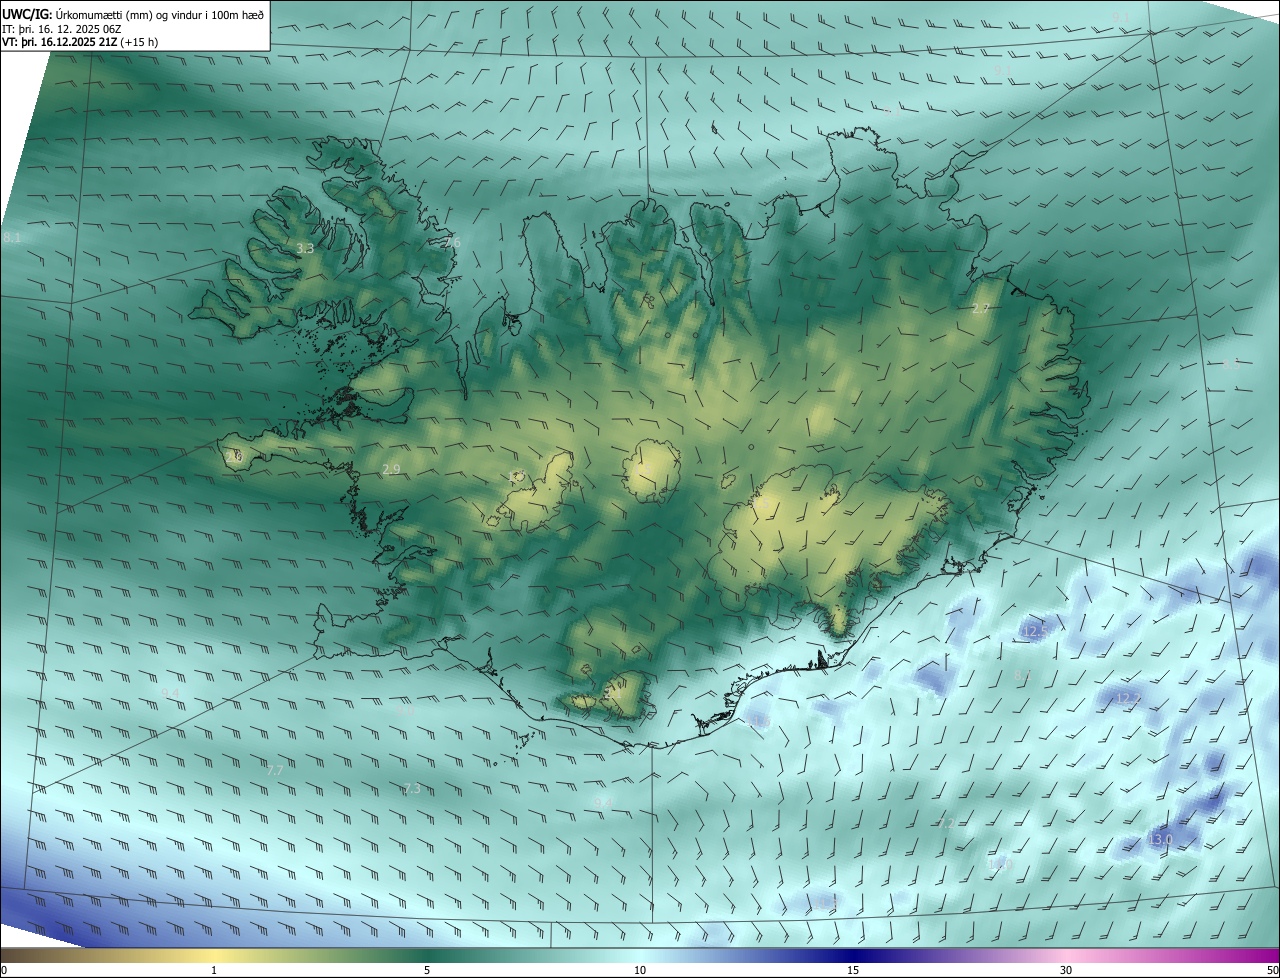The image size is (1280, 978).
Task: Click the 2.7 value in northeast Iceland
Action: point(980,309)
